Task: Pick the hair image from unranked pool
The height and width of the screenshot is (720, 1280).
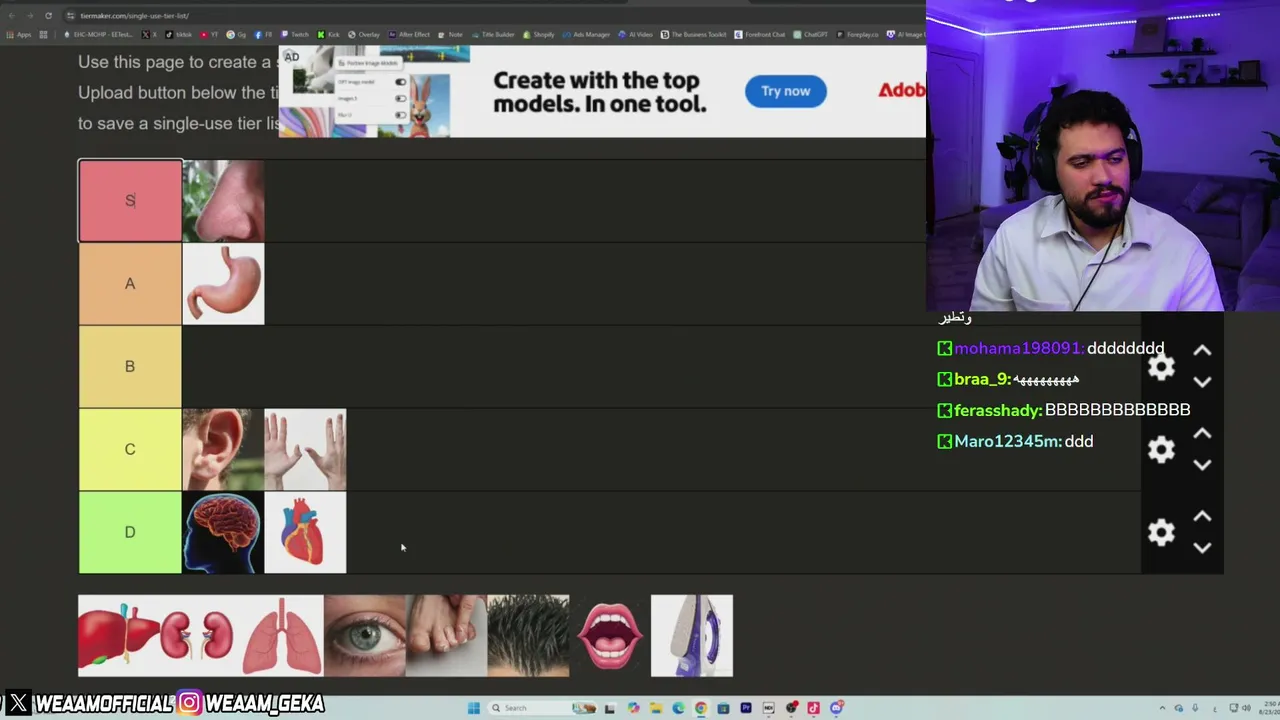Action: [528, 636]
